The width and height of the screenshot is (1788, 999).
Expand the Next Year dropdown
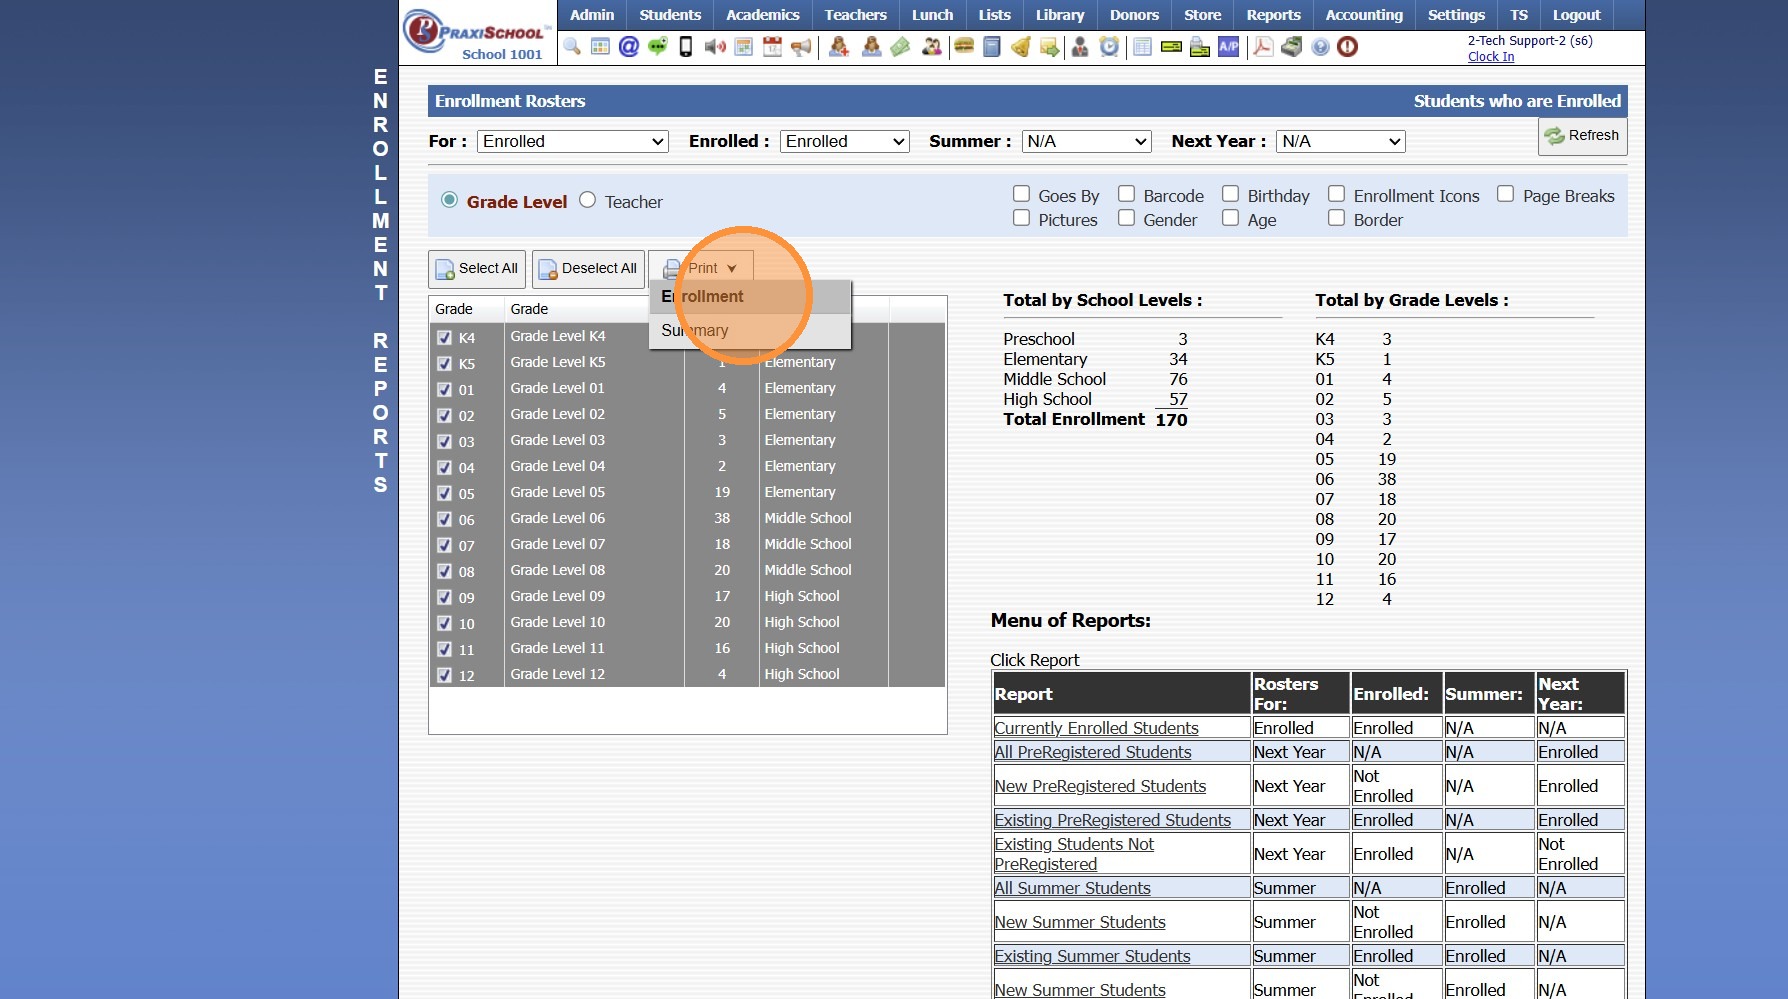1341,142
